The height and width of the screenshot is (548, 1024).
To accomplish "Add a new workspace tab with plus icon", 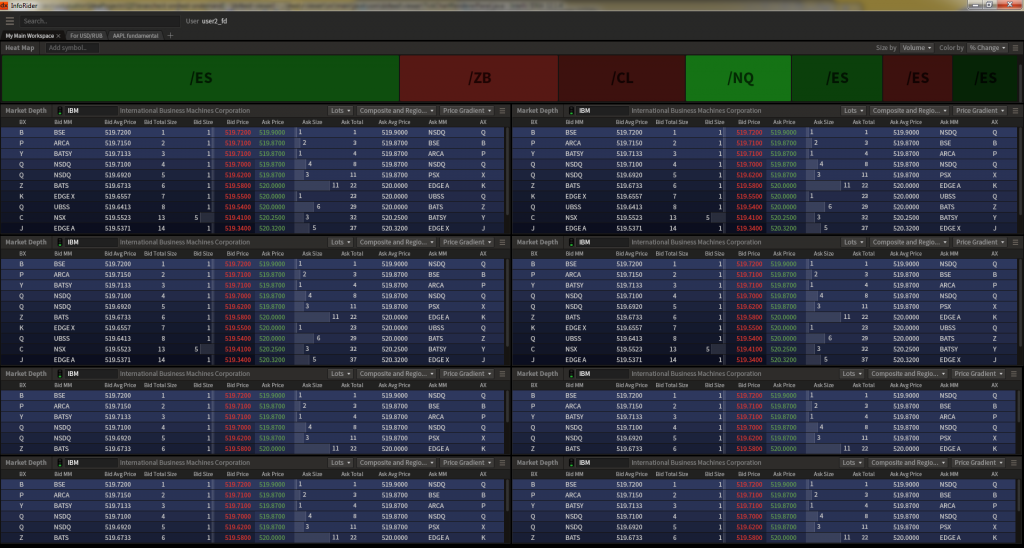I will click(170, 35).
